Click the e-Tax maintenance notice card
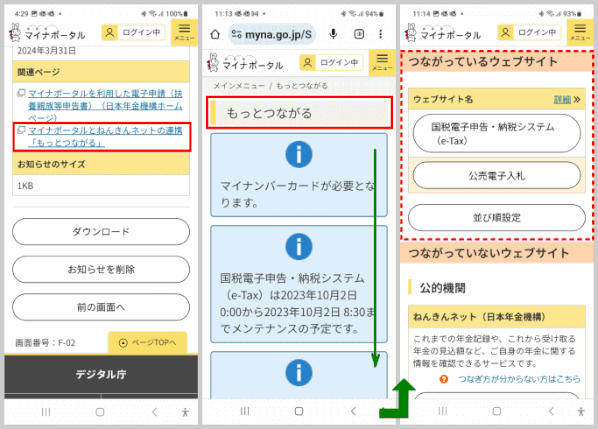Image resolution: width=598 pixels, height=429 pixels. (299, 284)
